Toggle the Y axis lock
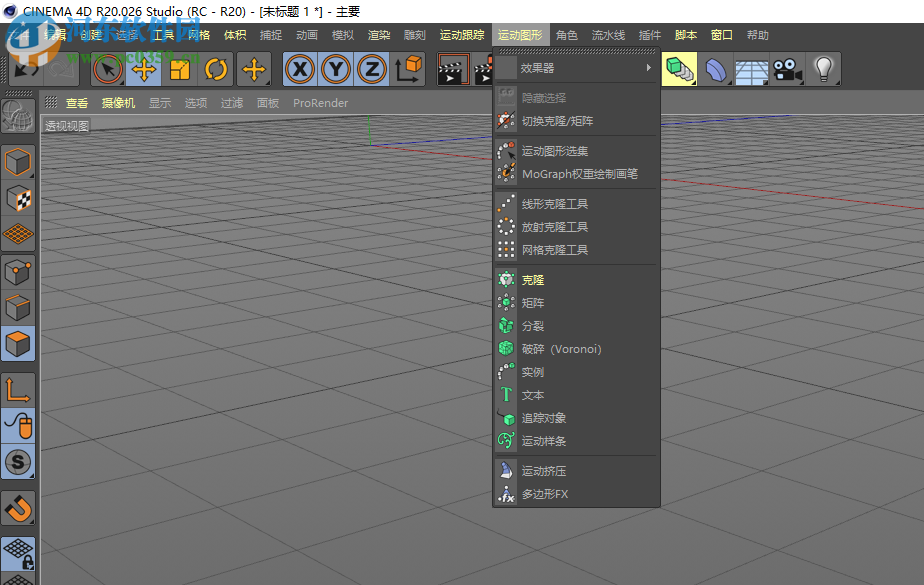924x585 pixels. click(336, 69)
